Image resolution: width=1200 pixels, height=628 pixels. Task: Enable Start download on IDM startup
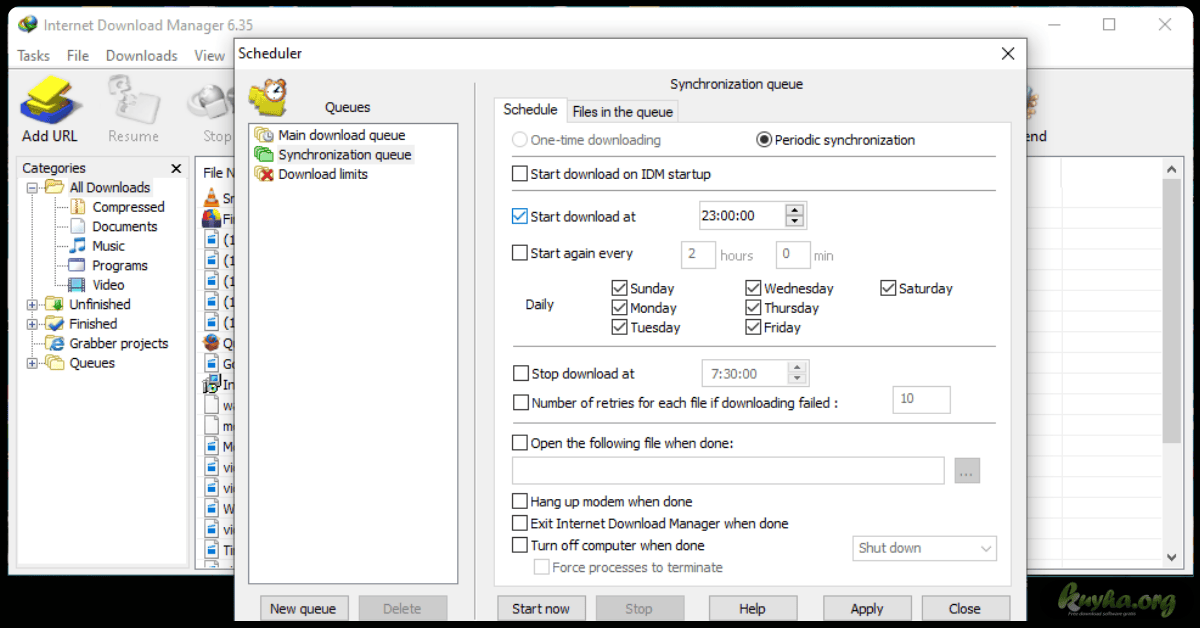click(x=520, y=174)
